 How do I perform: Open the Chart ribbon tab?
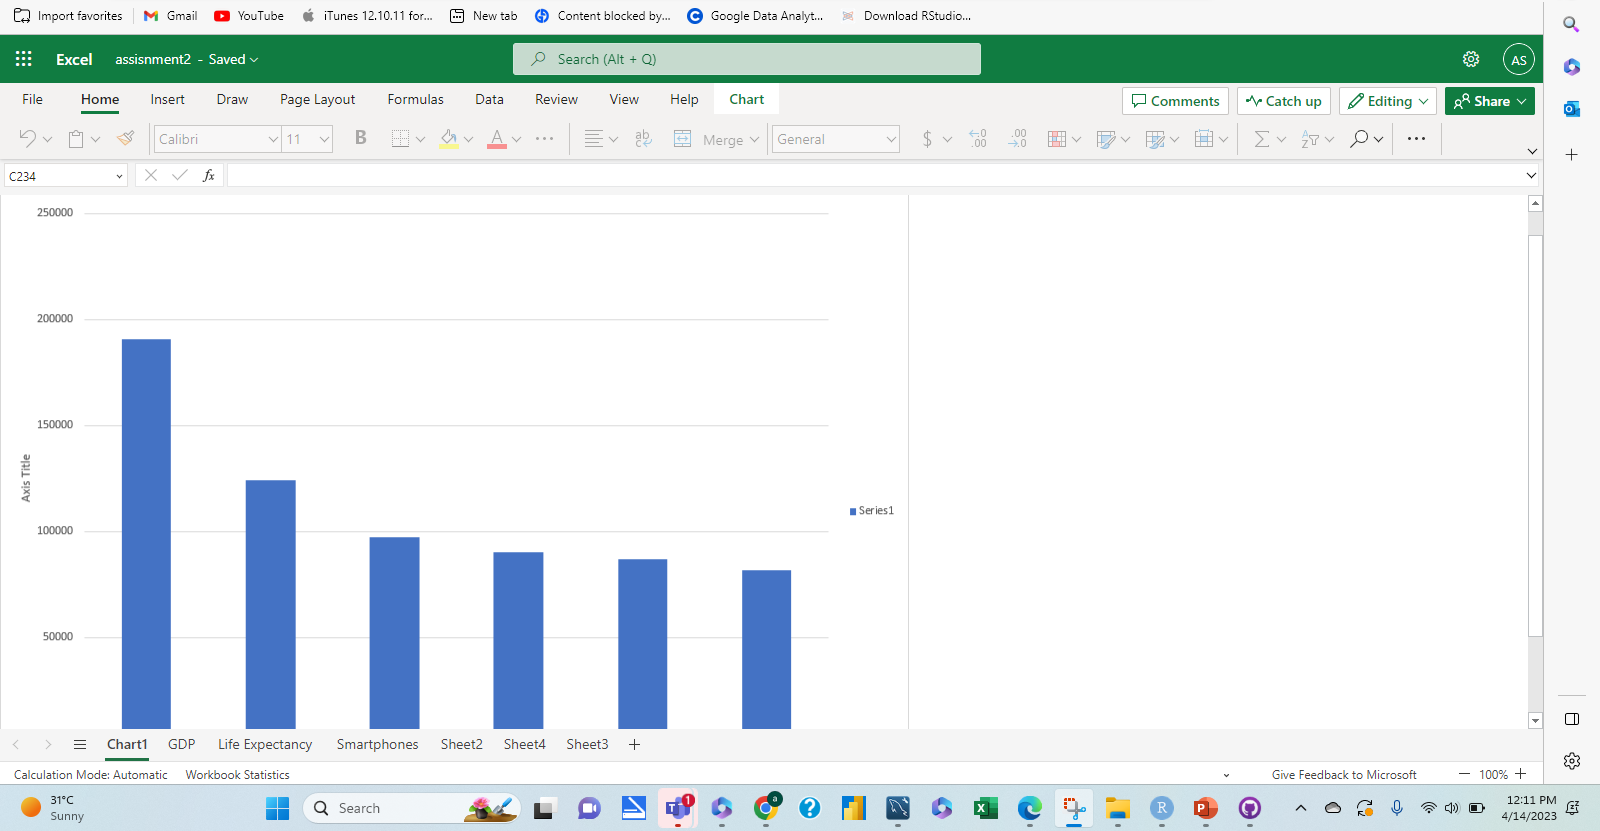pyautogui.click(x=746, y=99)
